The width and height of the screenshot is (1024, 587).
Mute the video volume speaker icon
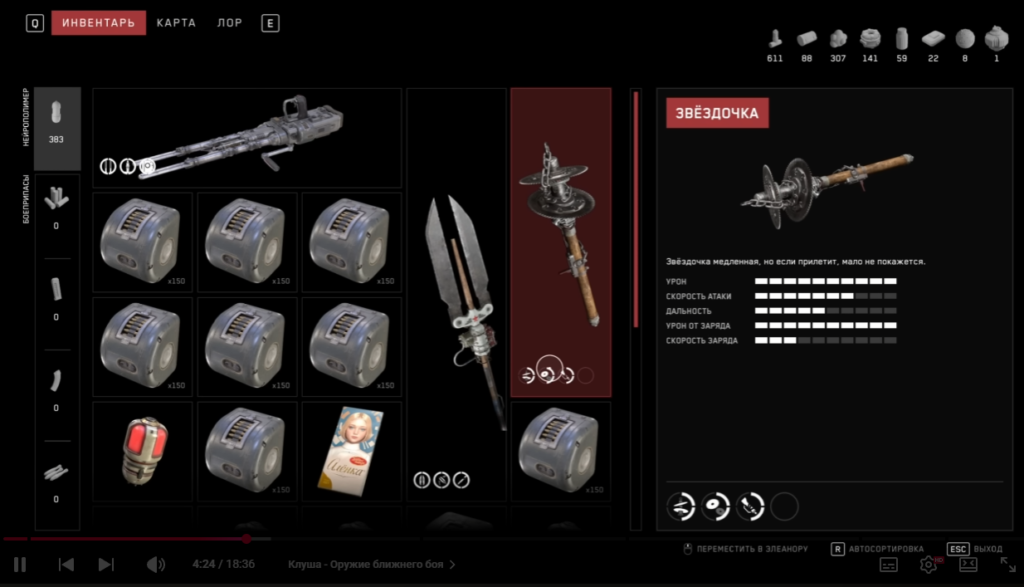tap(155, 565)
